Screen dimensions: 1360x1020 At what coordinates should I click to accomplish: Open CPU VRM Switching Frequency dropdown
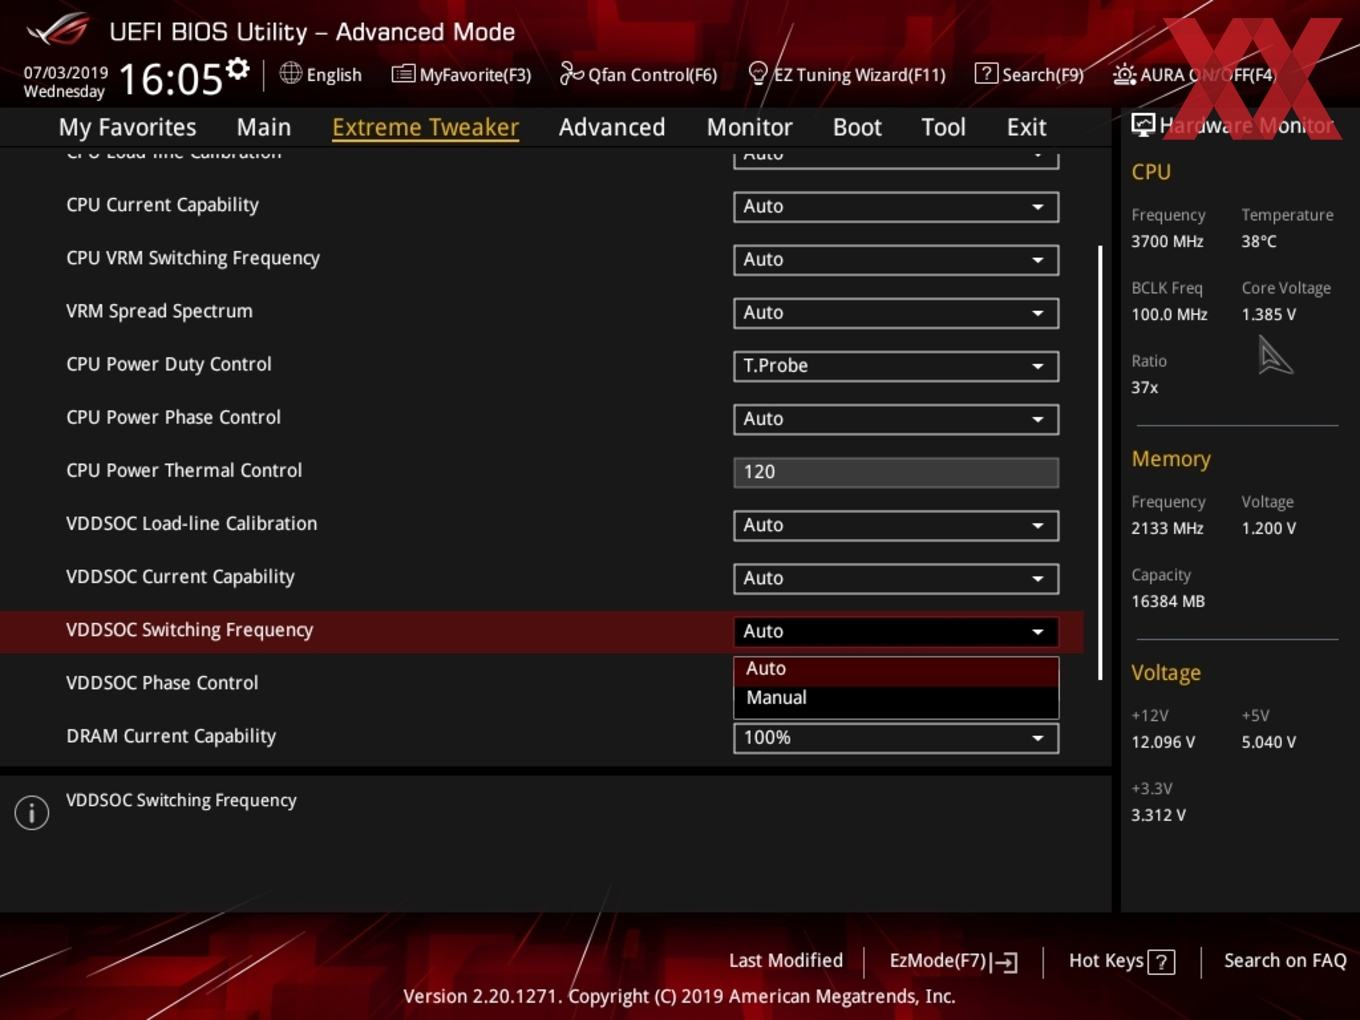pyautogui.click(x=896, y=260)
